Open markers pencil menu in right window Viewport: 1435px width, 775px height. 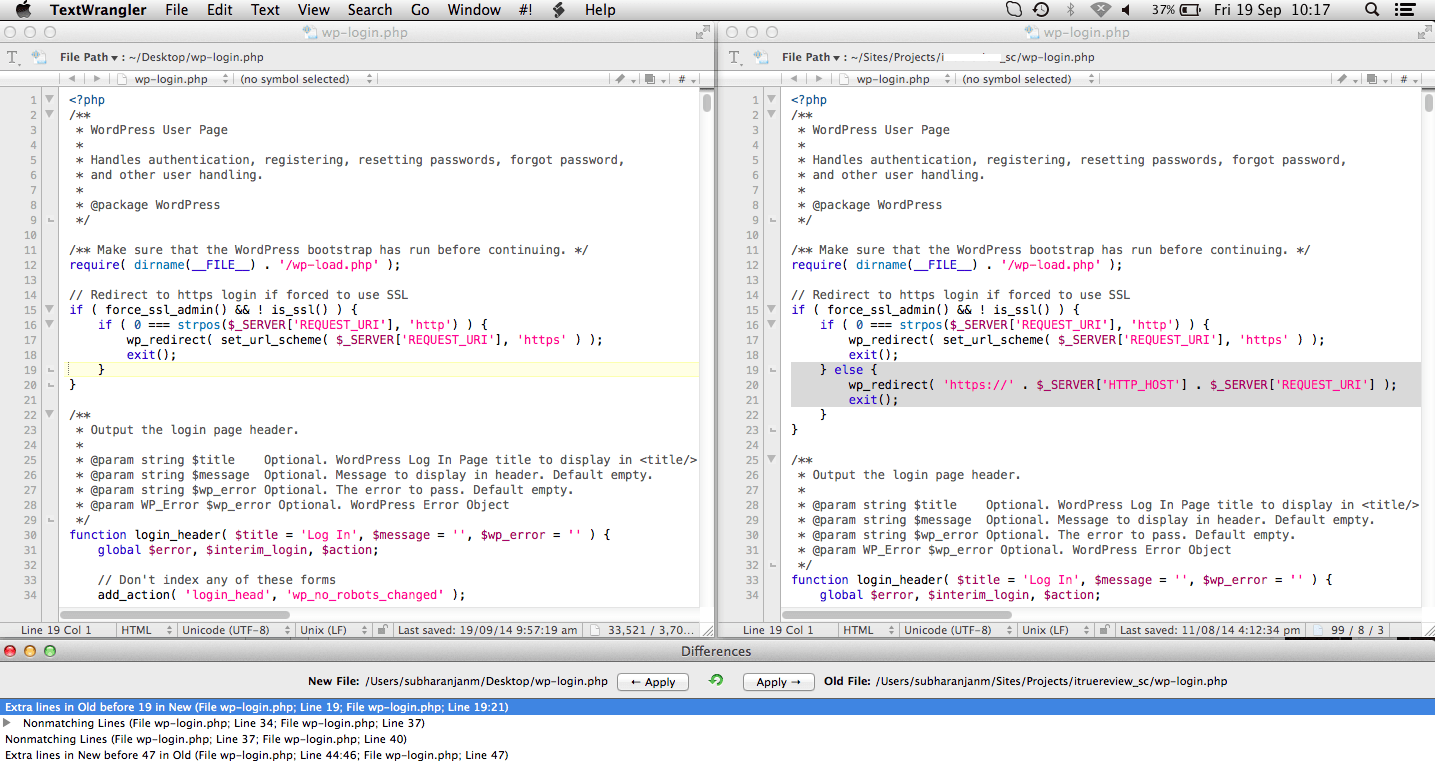1346,79
